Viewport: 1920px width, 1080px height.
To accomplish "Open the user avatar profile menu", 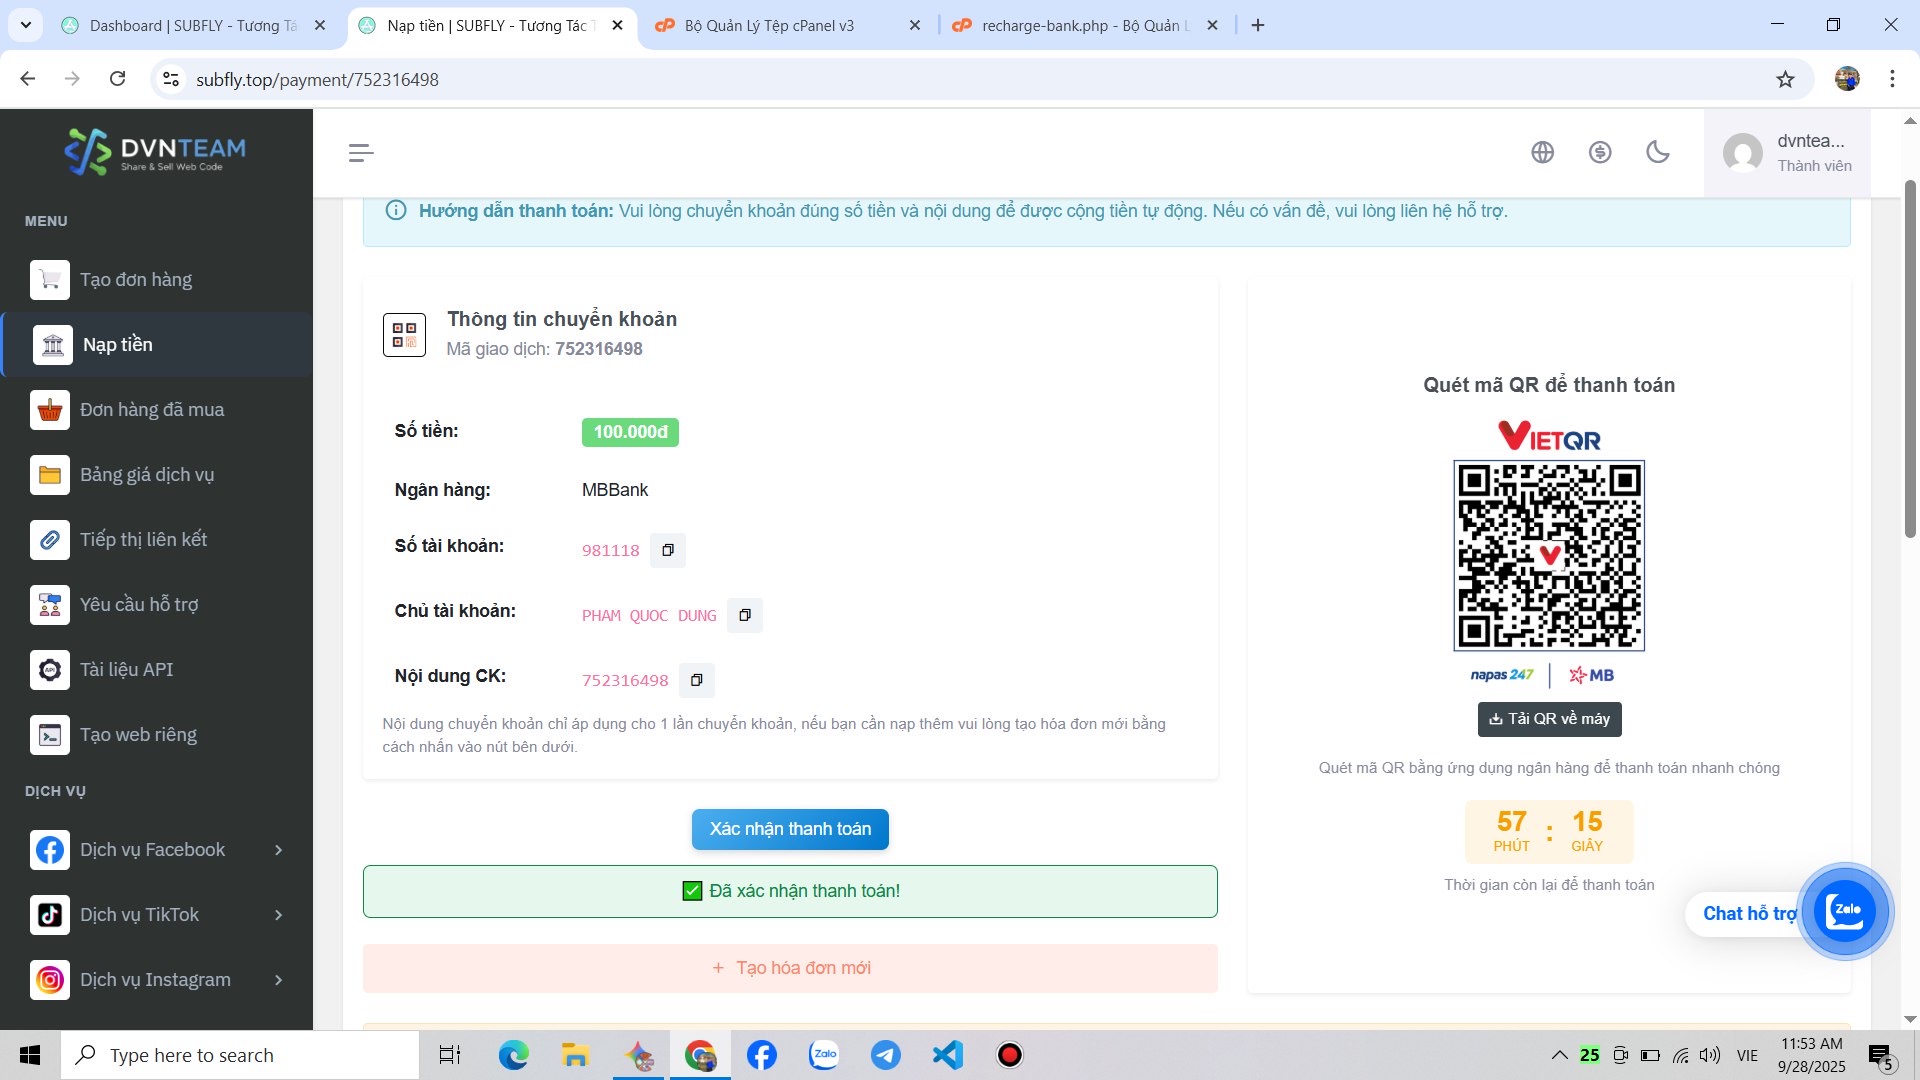I will [1787, 152].
